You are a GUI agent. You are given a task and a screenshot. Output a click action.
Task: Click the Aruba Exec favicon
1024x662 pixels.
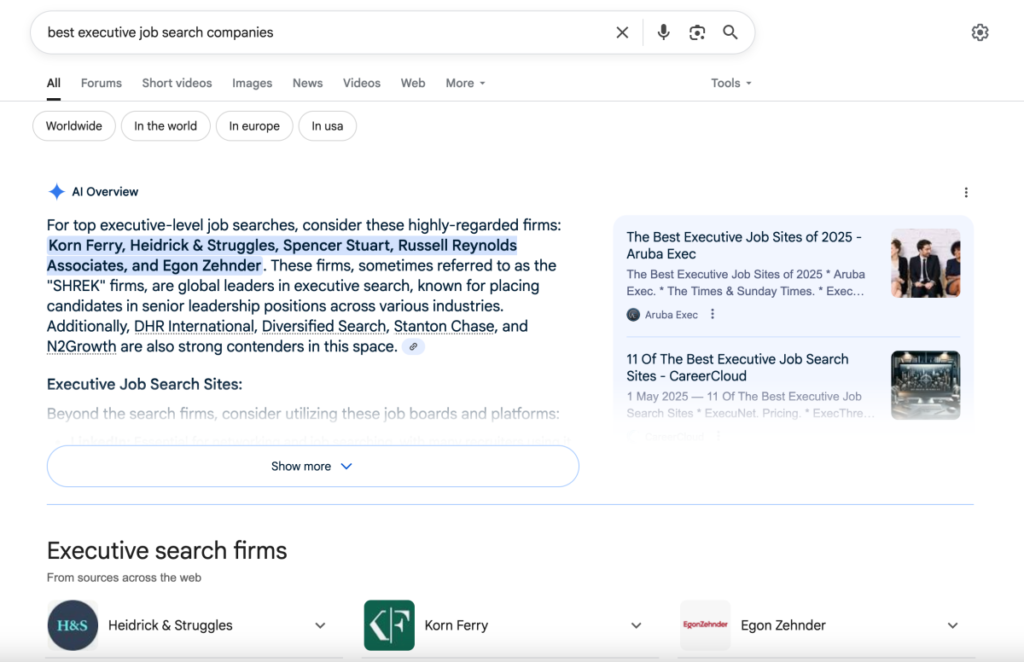(x=633, y=315)
